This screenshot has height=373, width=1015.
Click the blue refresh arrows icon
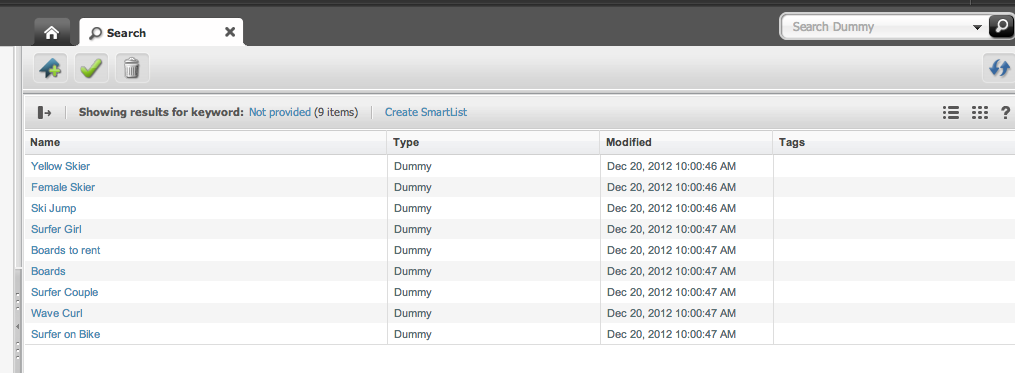999,68
